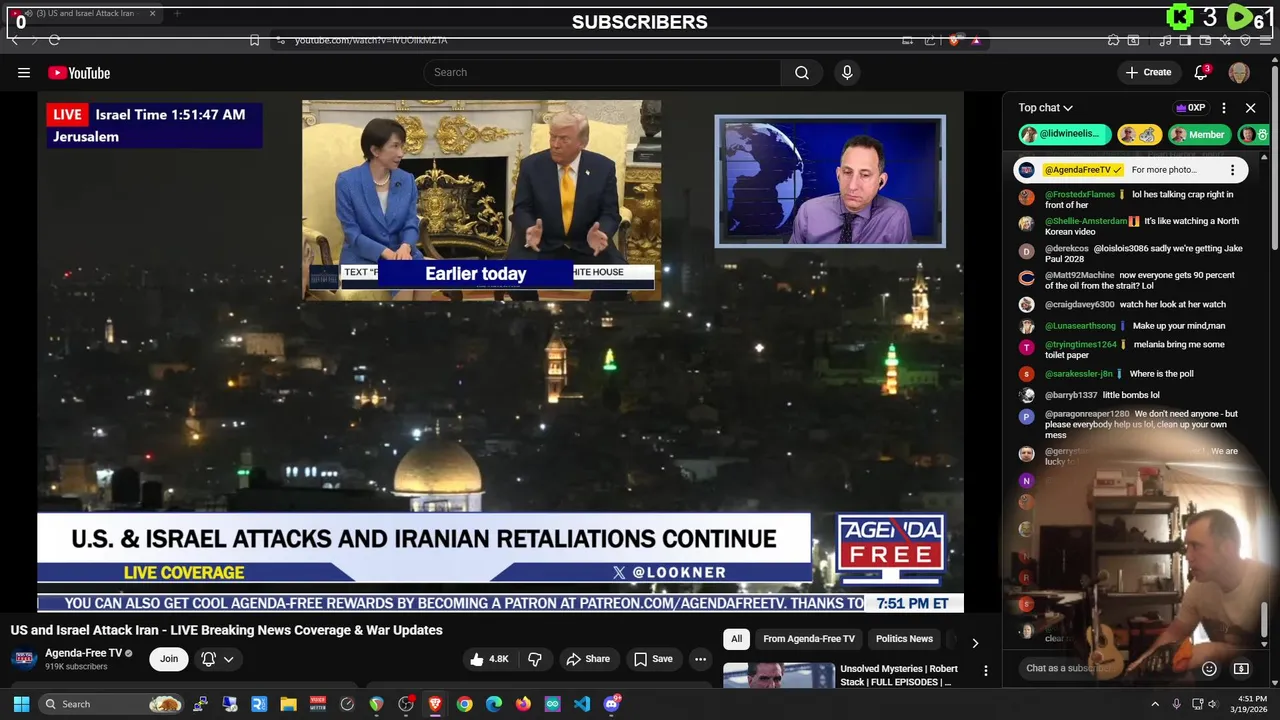This screenshot has height=720, width=1280.
Task: Open Brave Shields lion icon
Action: [x=955, y=40]
